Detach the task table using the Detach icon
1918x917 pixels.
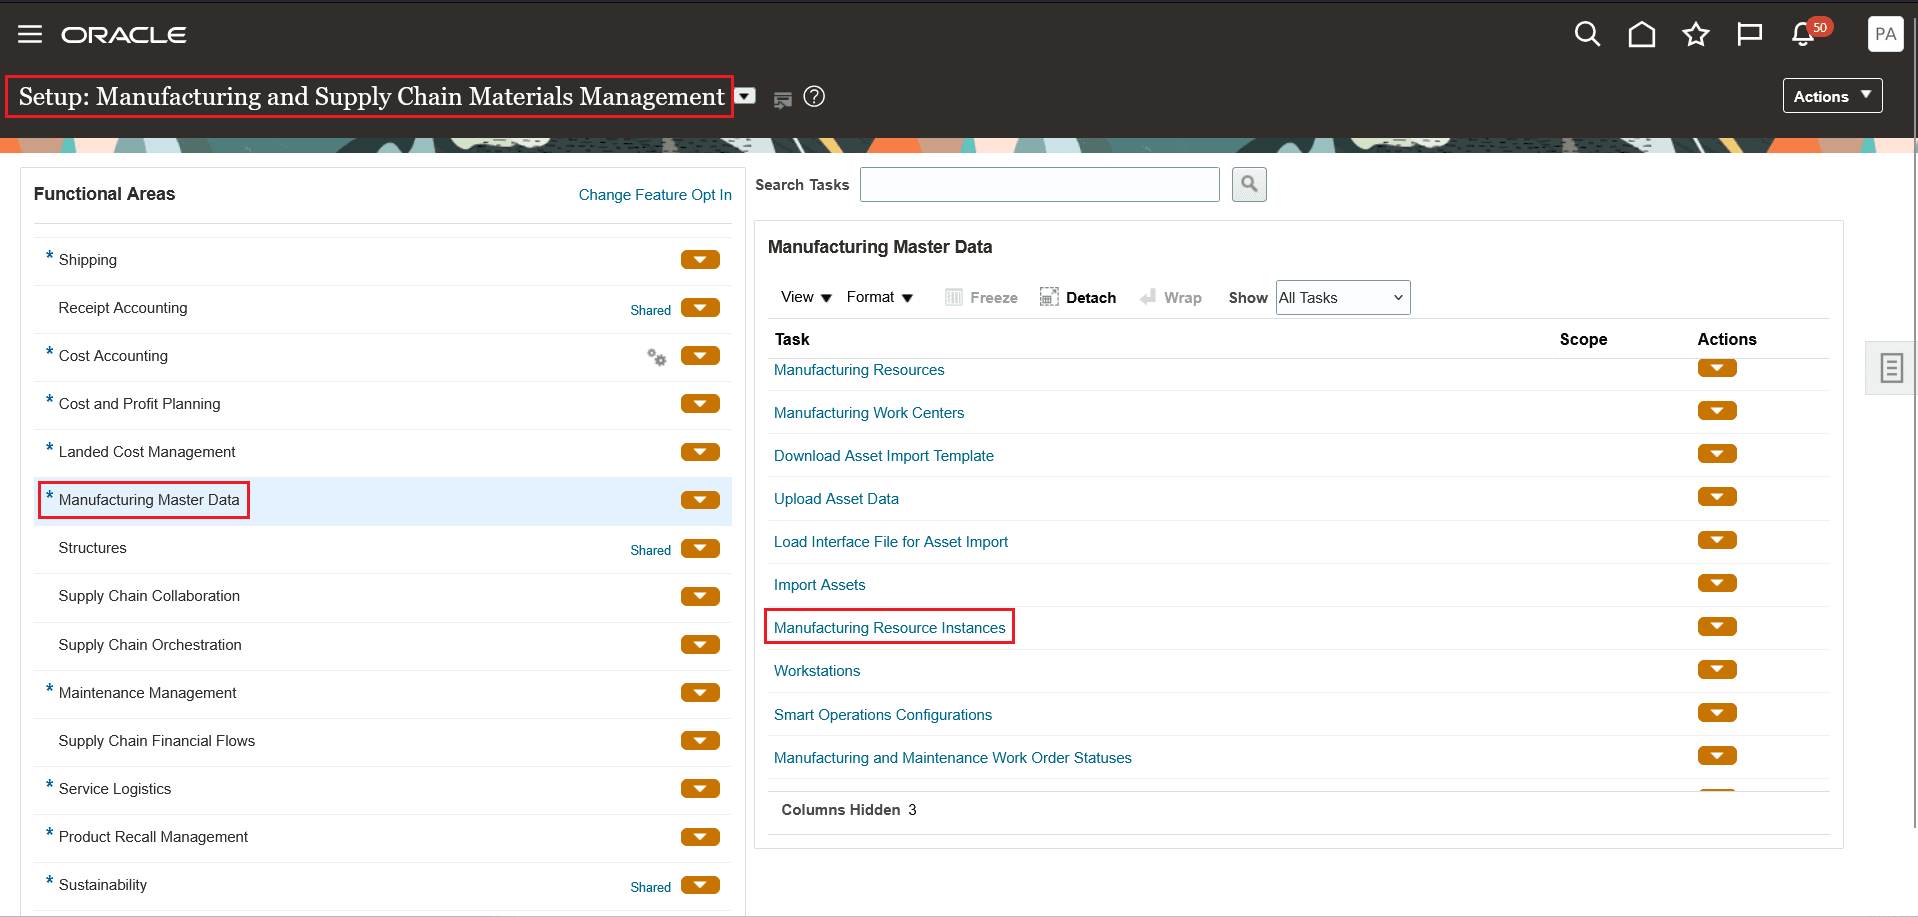point(1048,296)
